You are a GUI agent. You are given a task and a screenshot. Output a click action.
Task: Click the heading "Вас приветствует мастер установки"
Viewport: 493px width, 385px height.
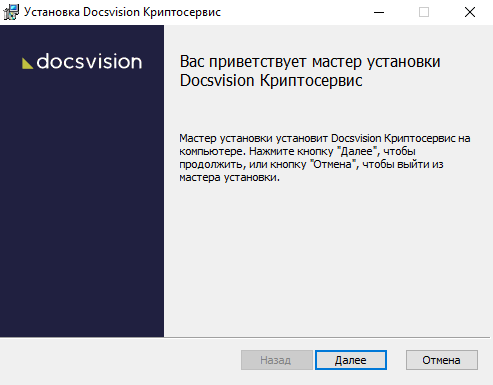click(310, 62)
